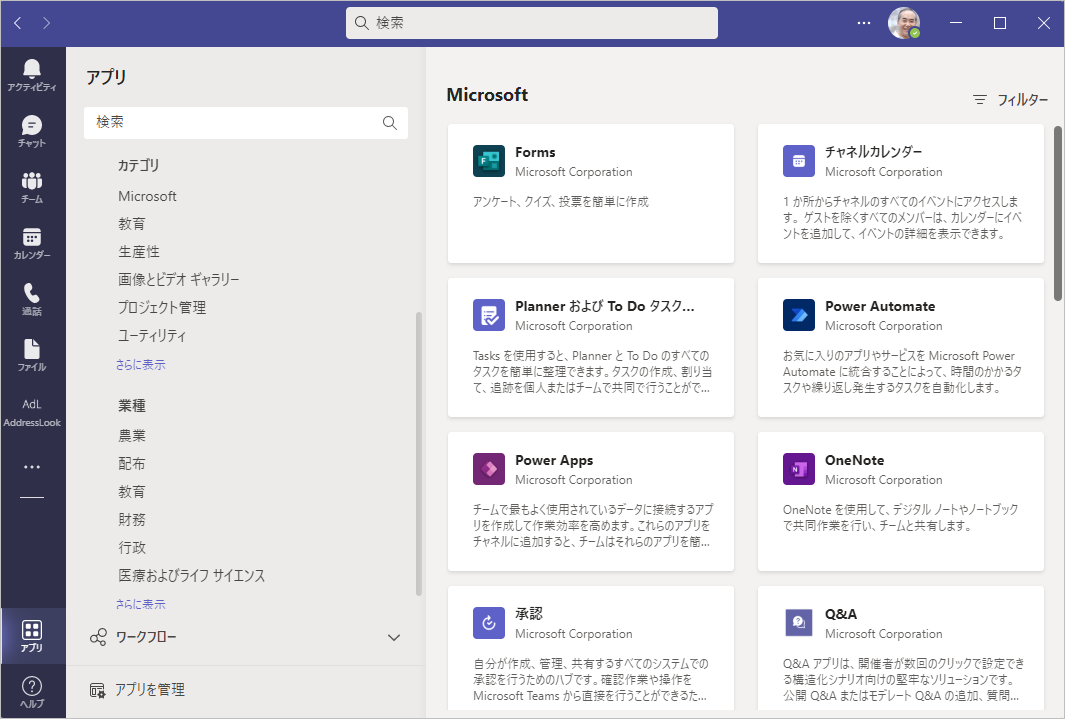The image size is (1065, 719).
Task: Select the Microsoft category
Action: [147, 196]
